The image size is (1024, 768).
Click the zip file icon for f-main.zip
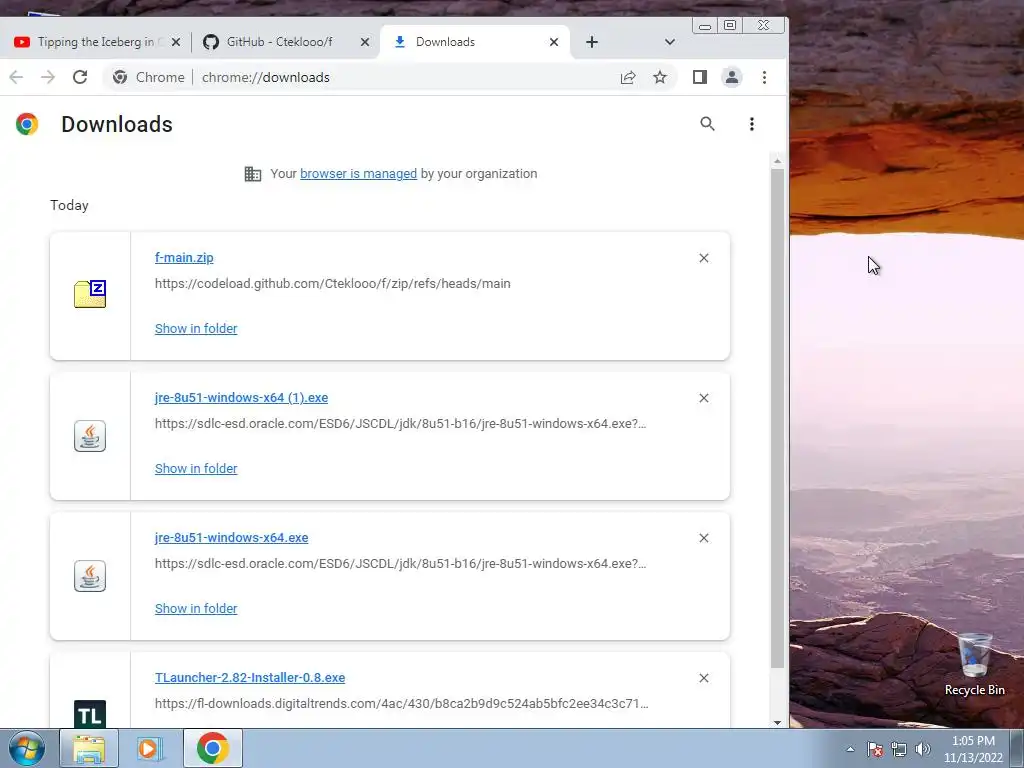click(x=90, y=294)
